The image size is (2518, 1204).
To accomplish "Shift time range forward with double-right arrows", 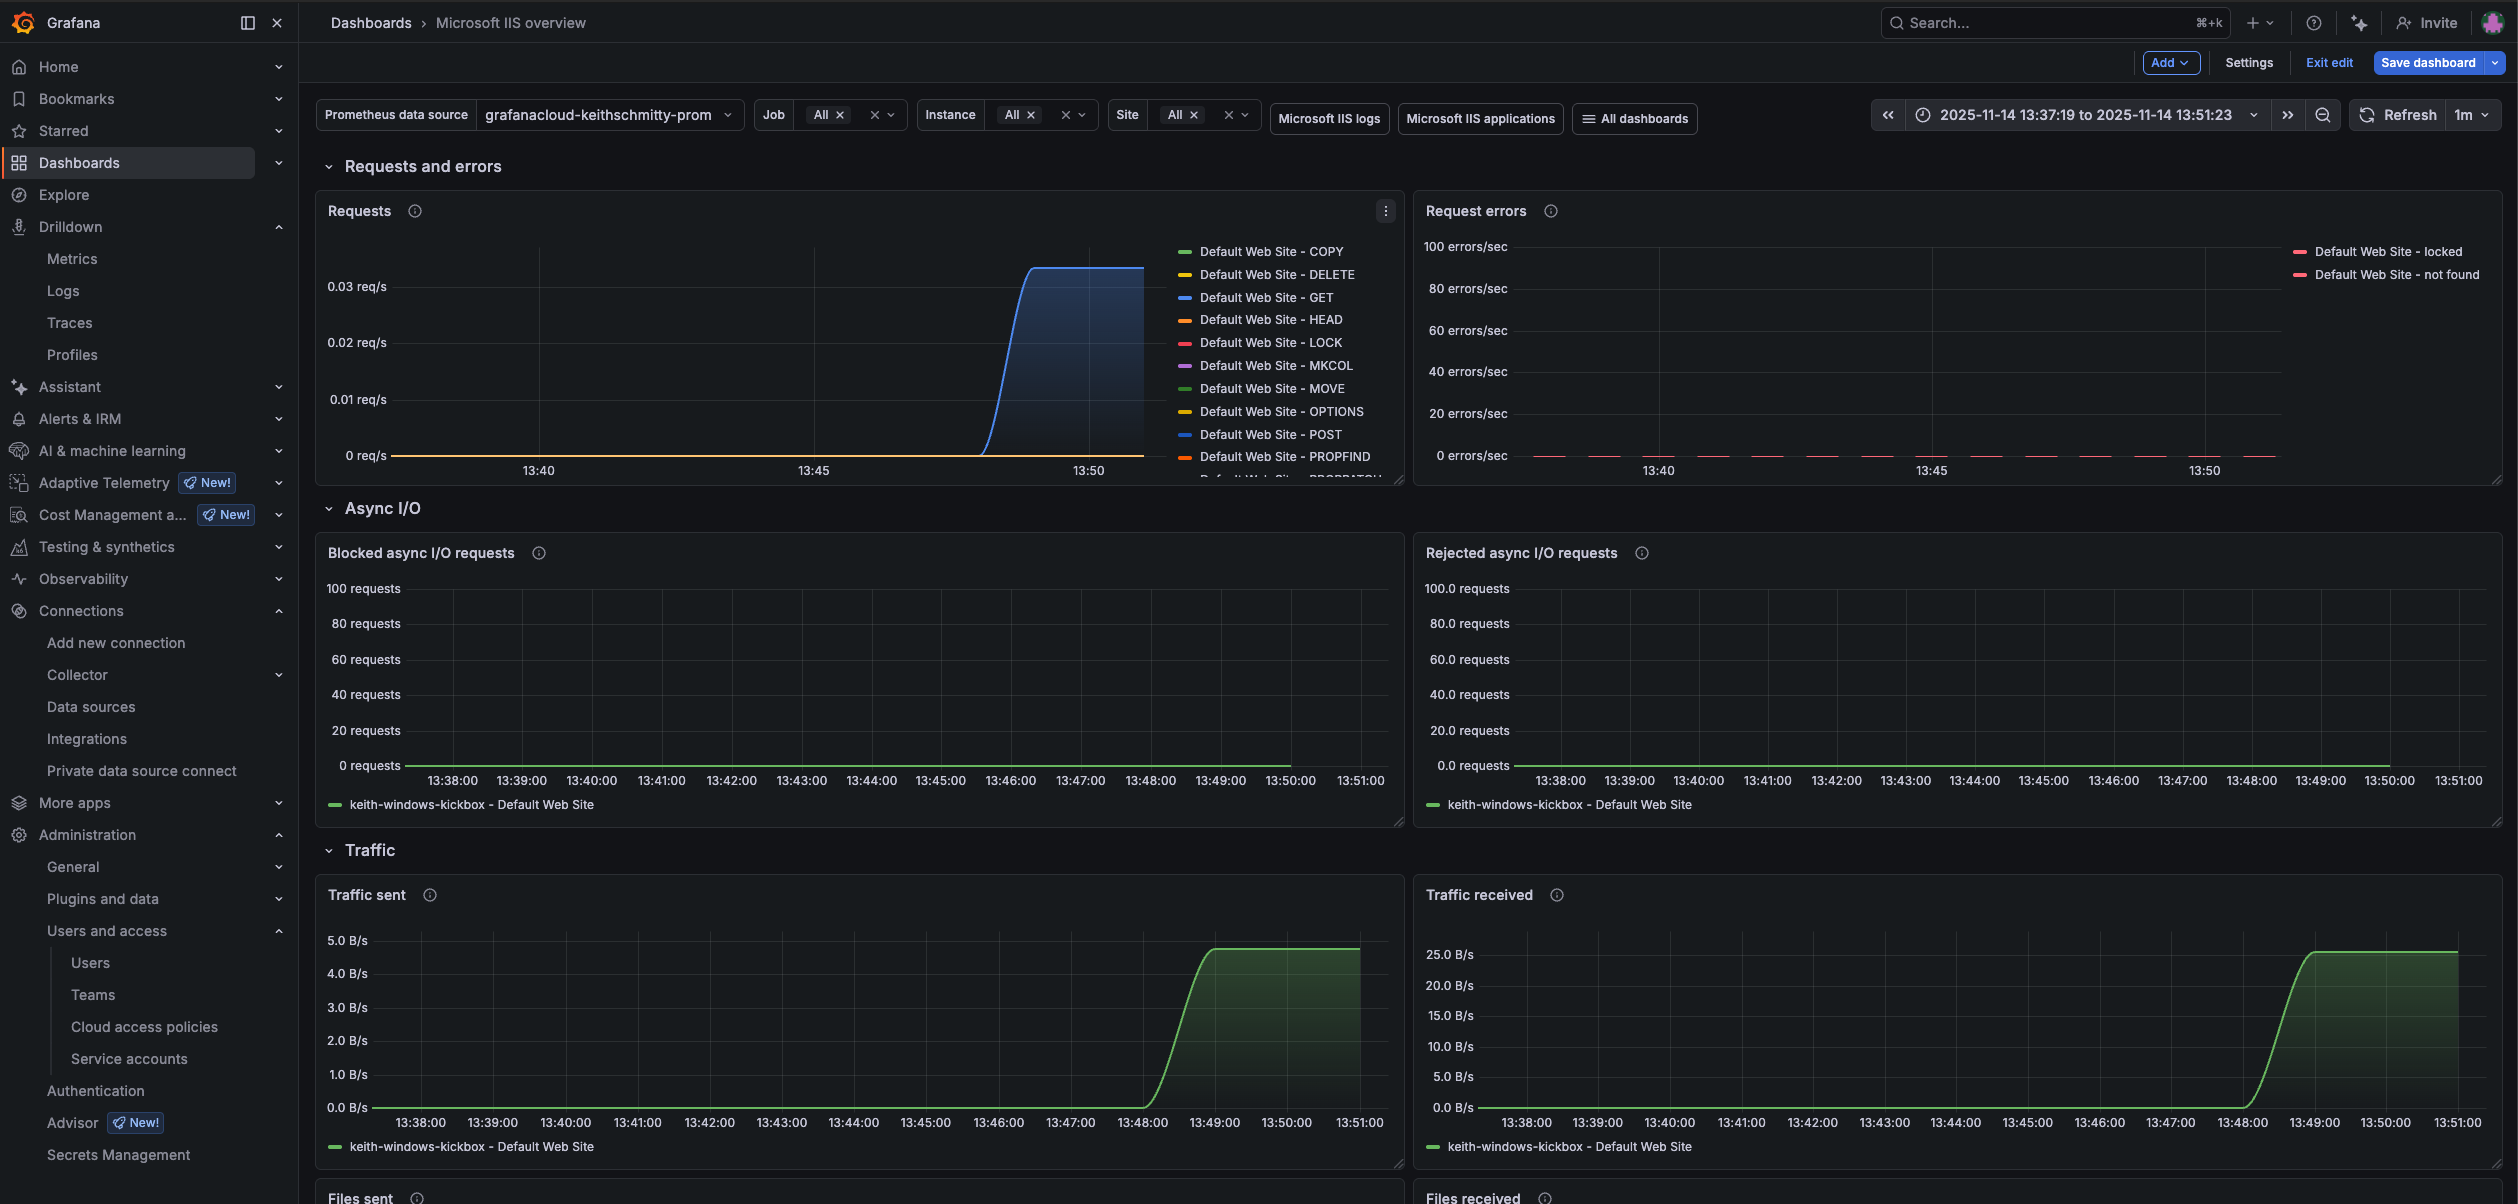I will pos(2287,115).
